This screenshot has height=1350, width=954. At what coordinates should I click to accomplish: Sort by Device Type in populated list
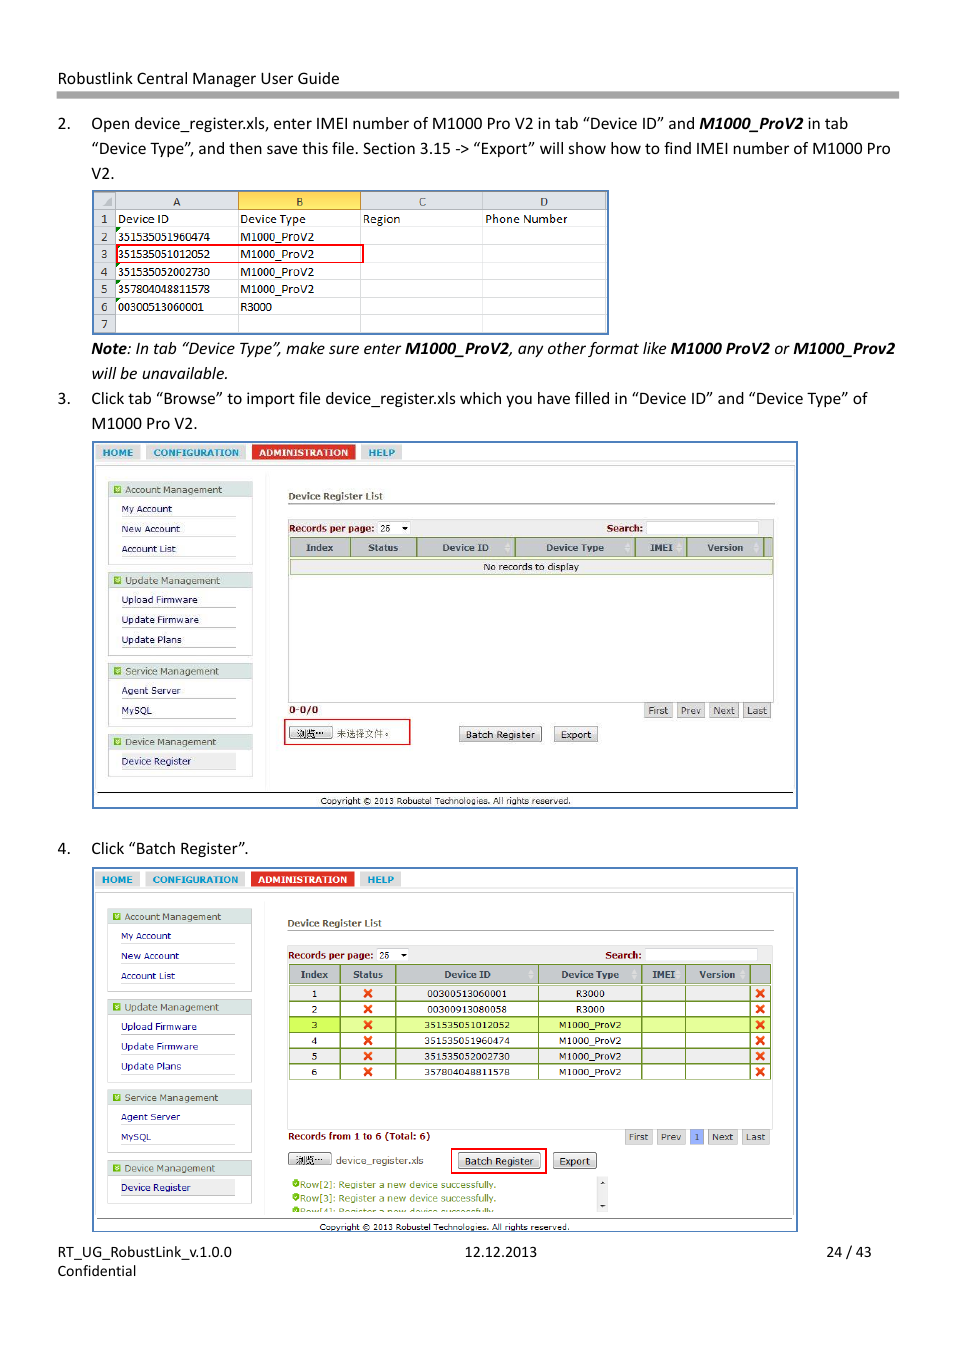click(590, 974)
